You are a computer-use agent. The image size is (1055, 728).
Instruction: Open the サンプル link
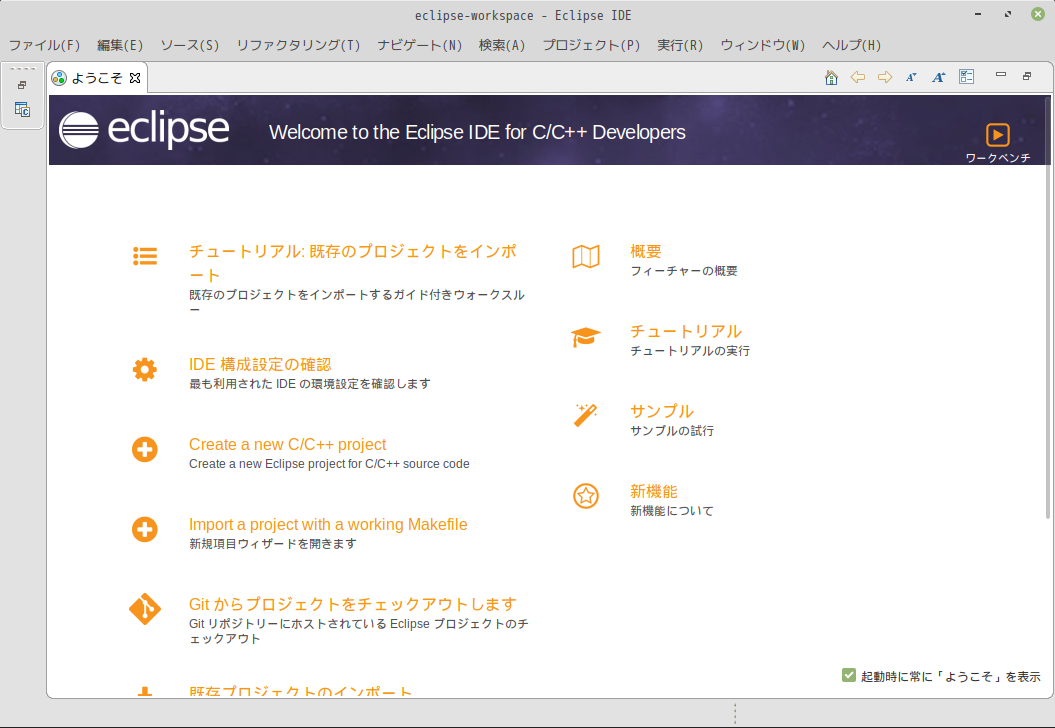(x=661, y=411)
